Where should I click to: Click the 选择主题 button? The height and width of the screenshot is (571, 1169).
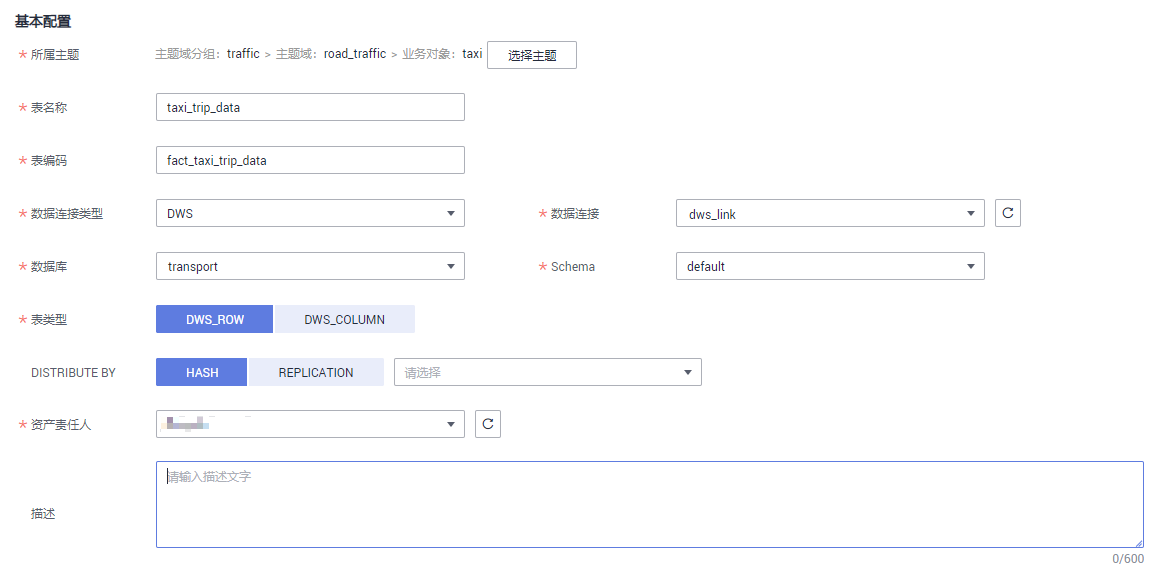(x=532, y=55)
